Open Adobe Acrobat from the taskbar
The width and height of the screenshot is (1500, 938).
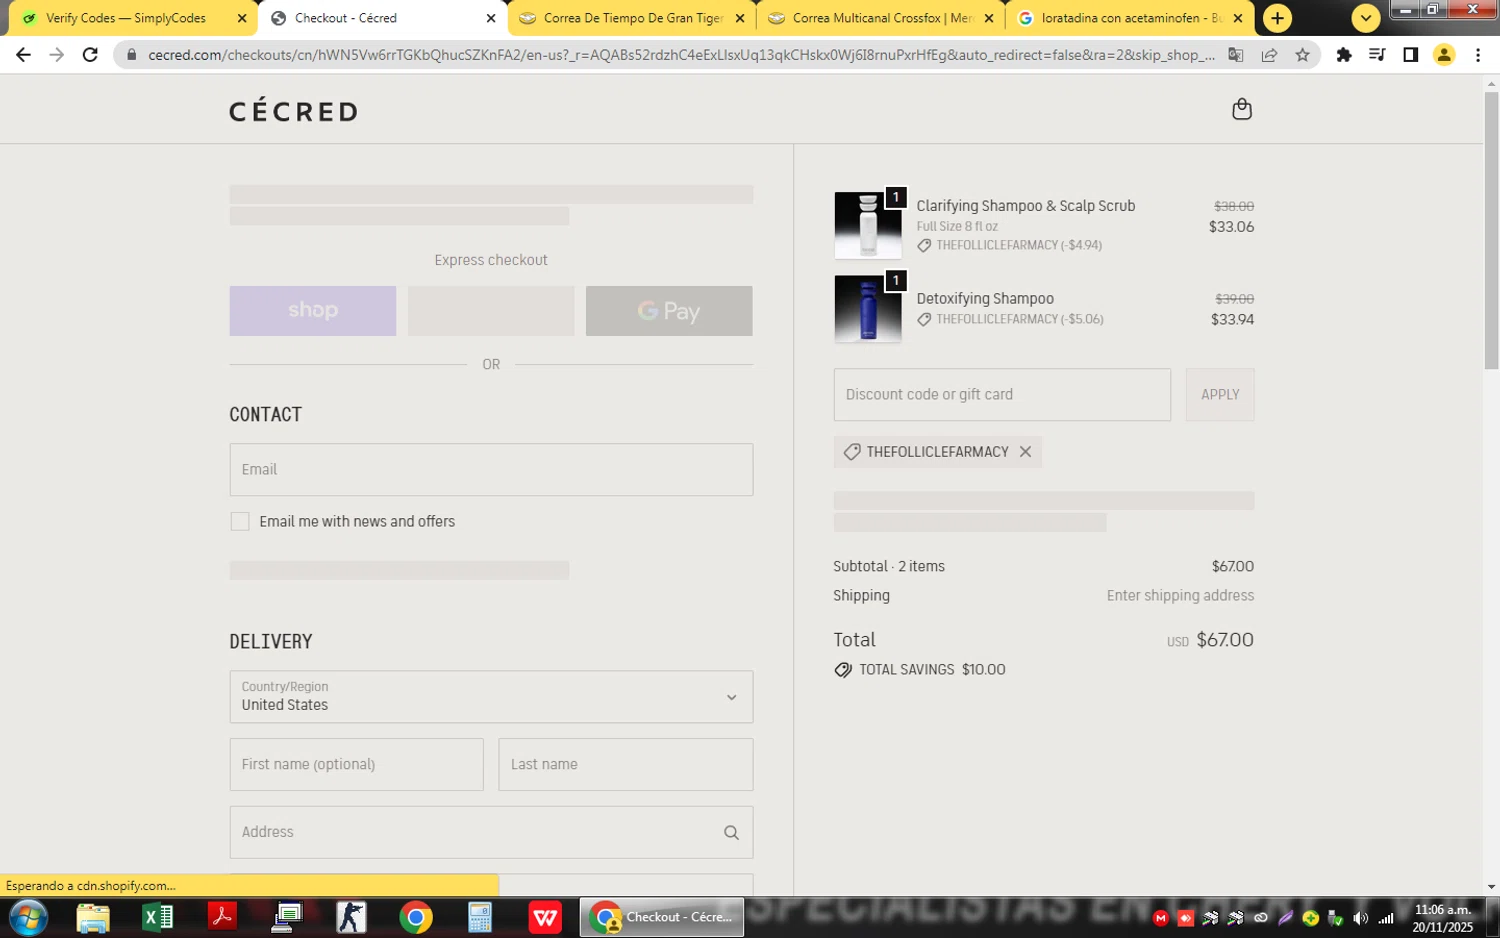(x=222, y=917)
